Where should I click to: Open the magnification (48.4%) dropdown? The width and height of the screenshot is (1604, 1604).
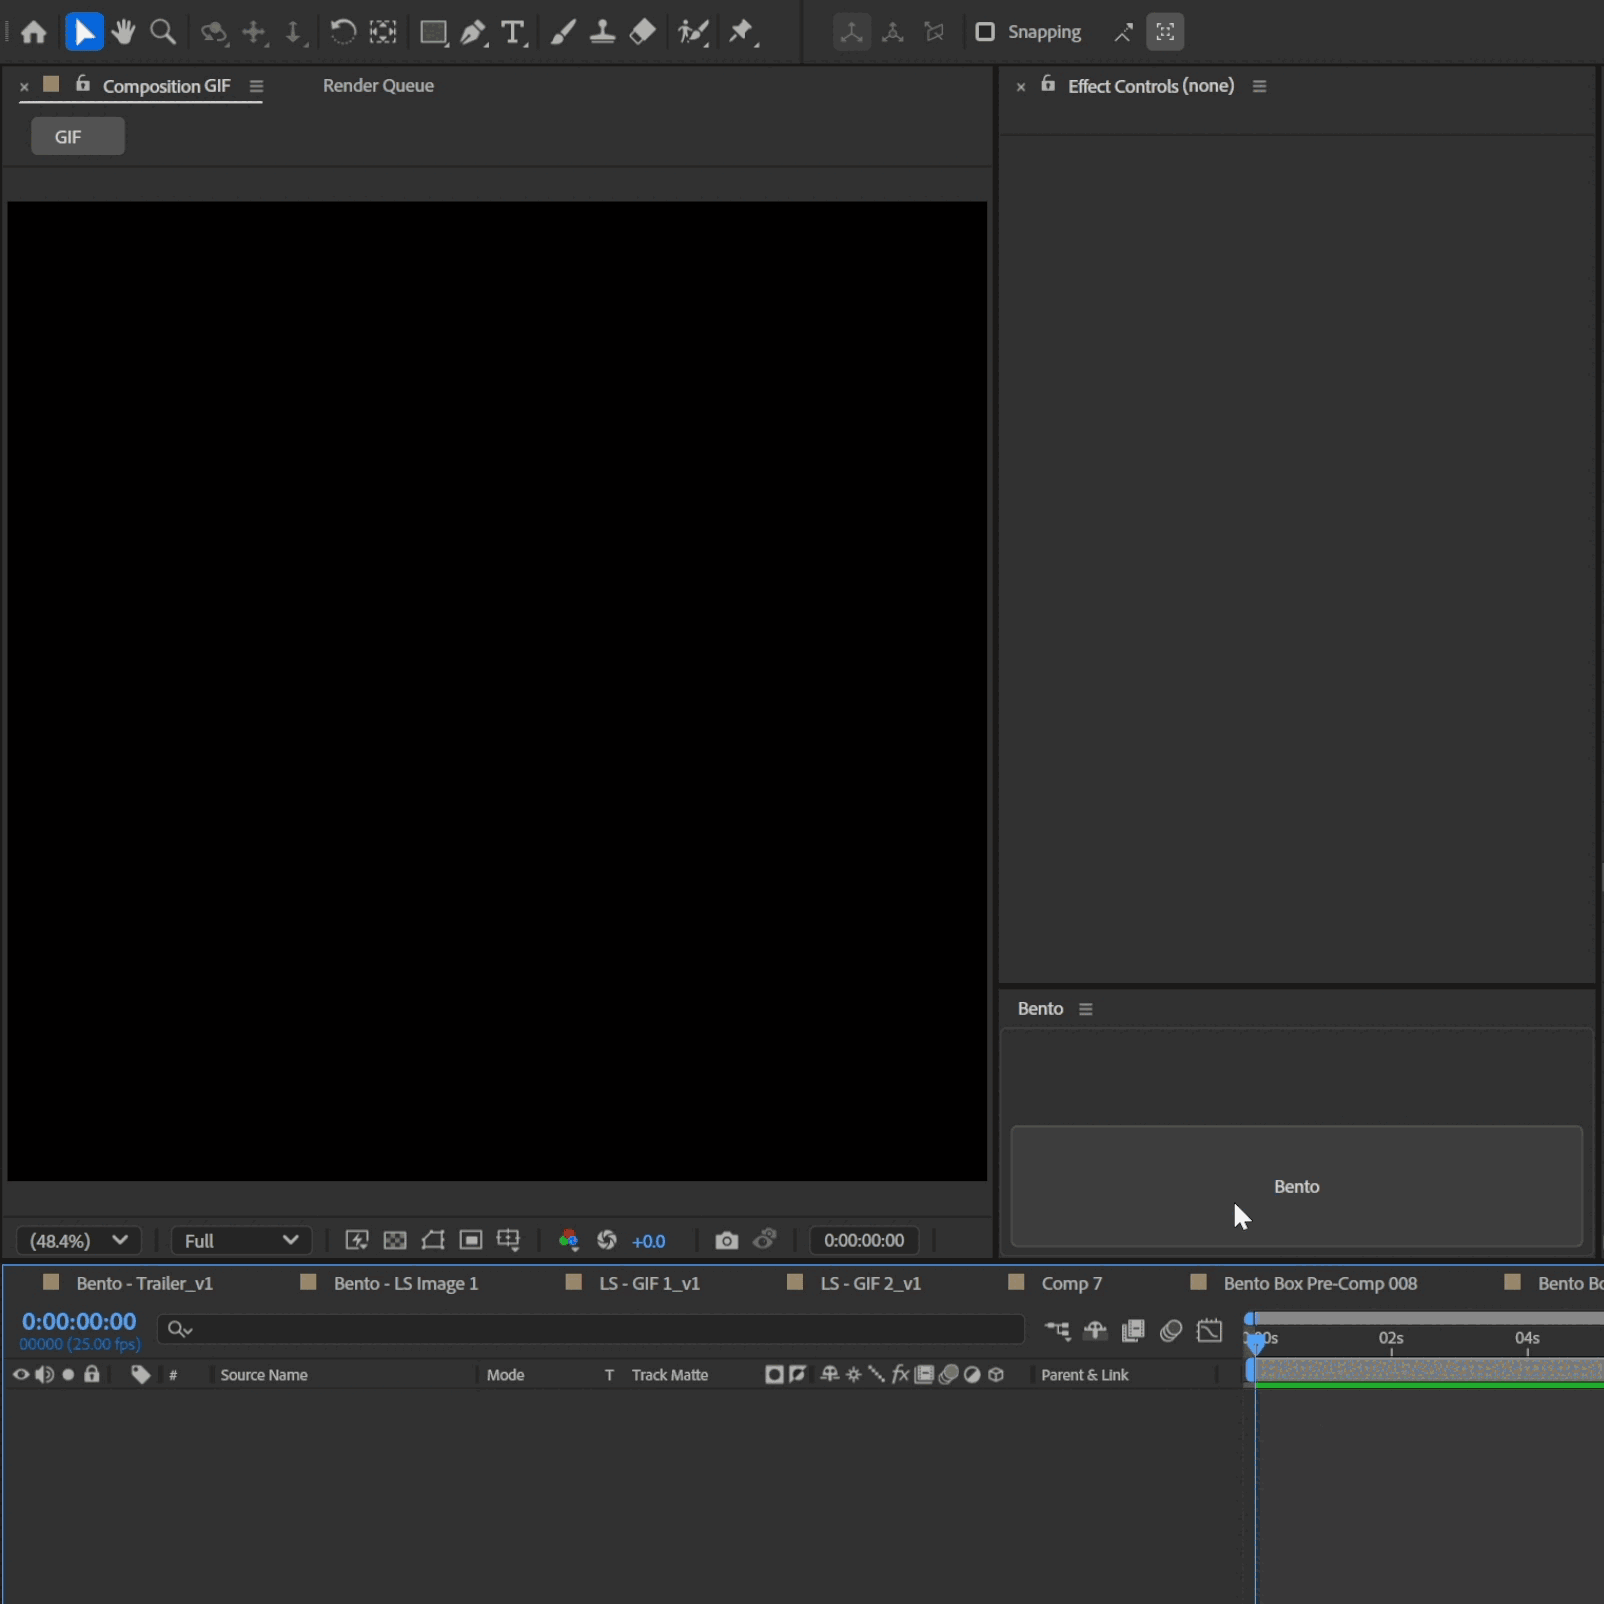coord(79,1240)
